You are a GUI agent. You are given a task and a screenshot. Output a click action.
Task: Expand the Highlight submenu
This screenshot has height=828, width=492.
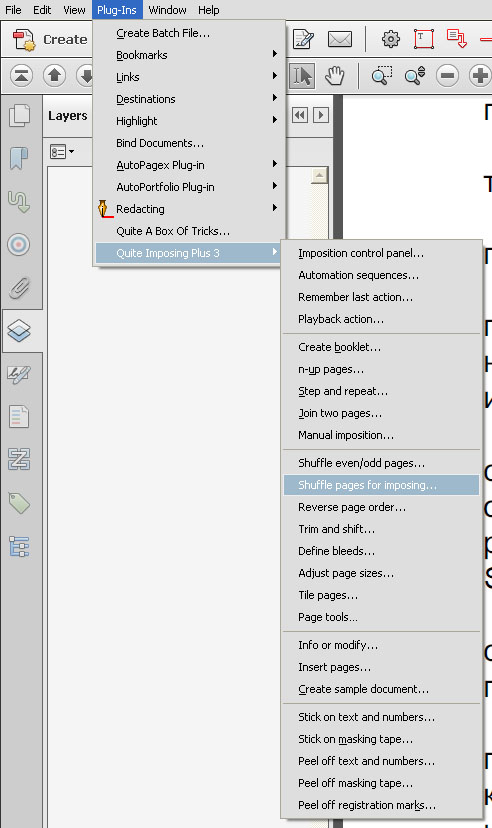(x=187, y=121)
